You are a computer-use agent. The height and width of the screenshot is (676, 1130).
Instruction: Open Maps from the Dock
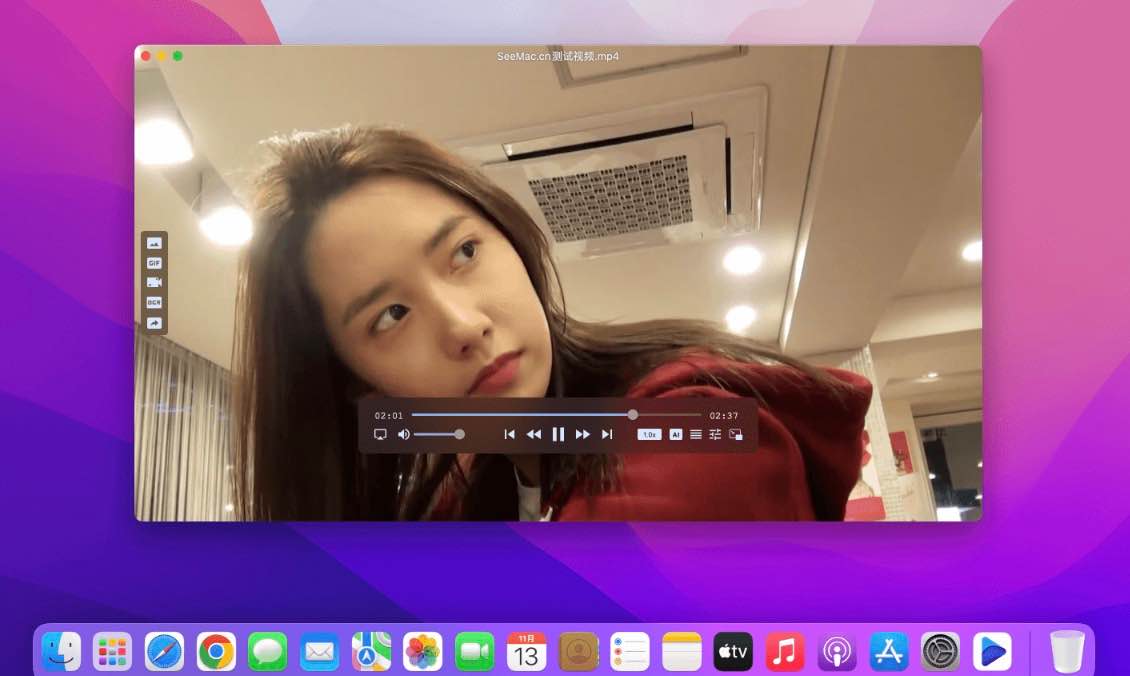coord(371,651)
